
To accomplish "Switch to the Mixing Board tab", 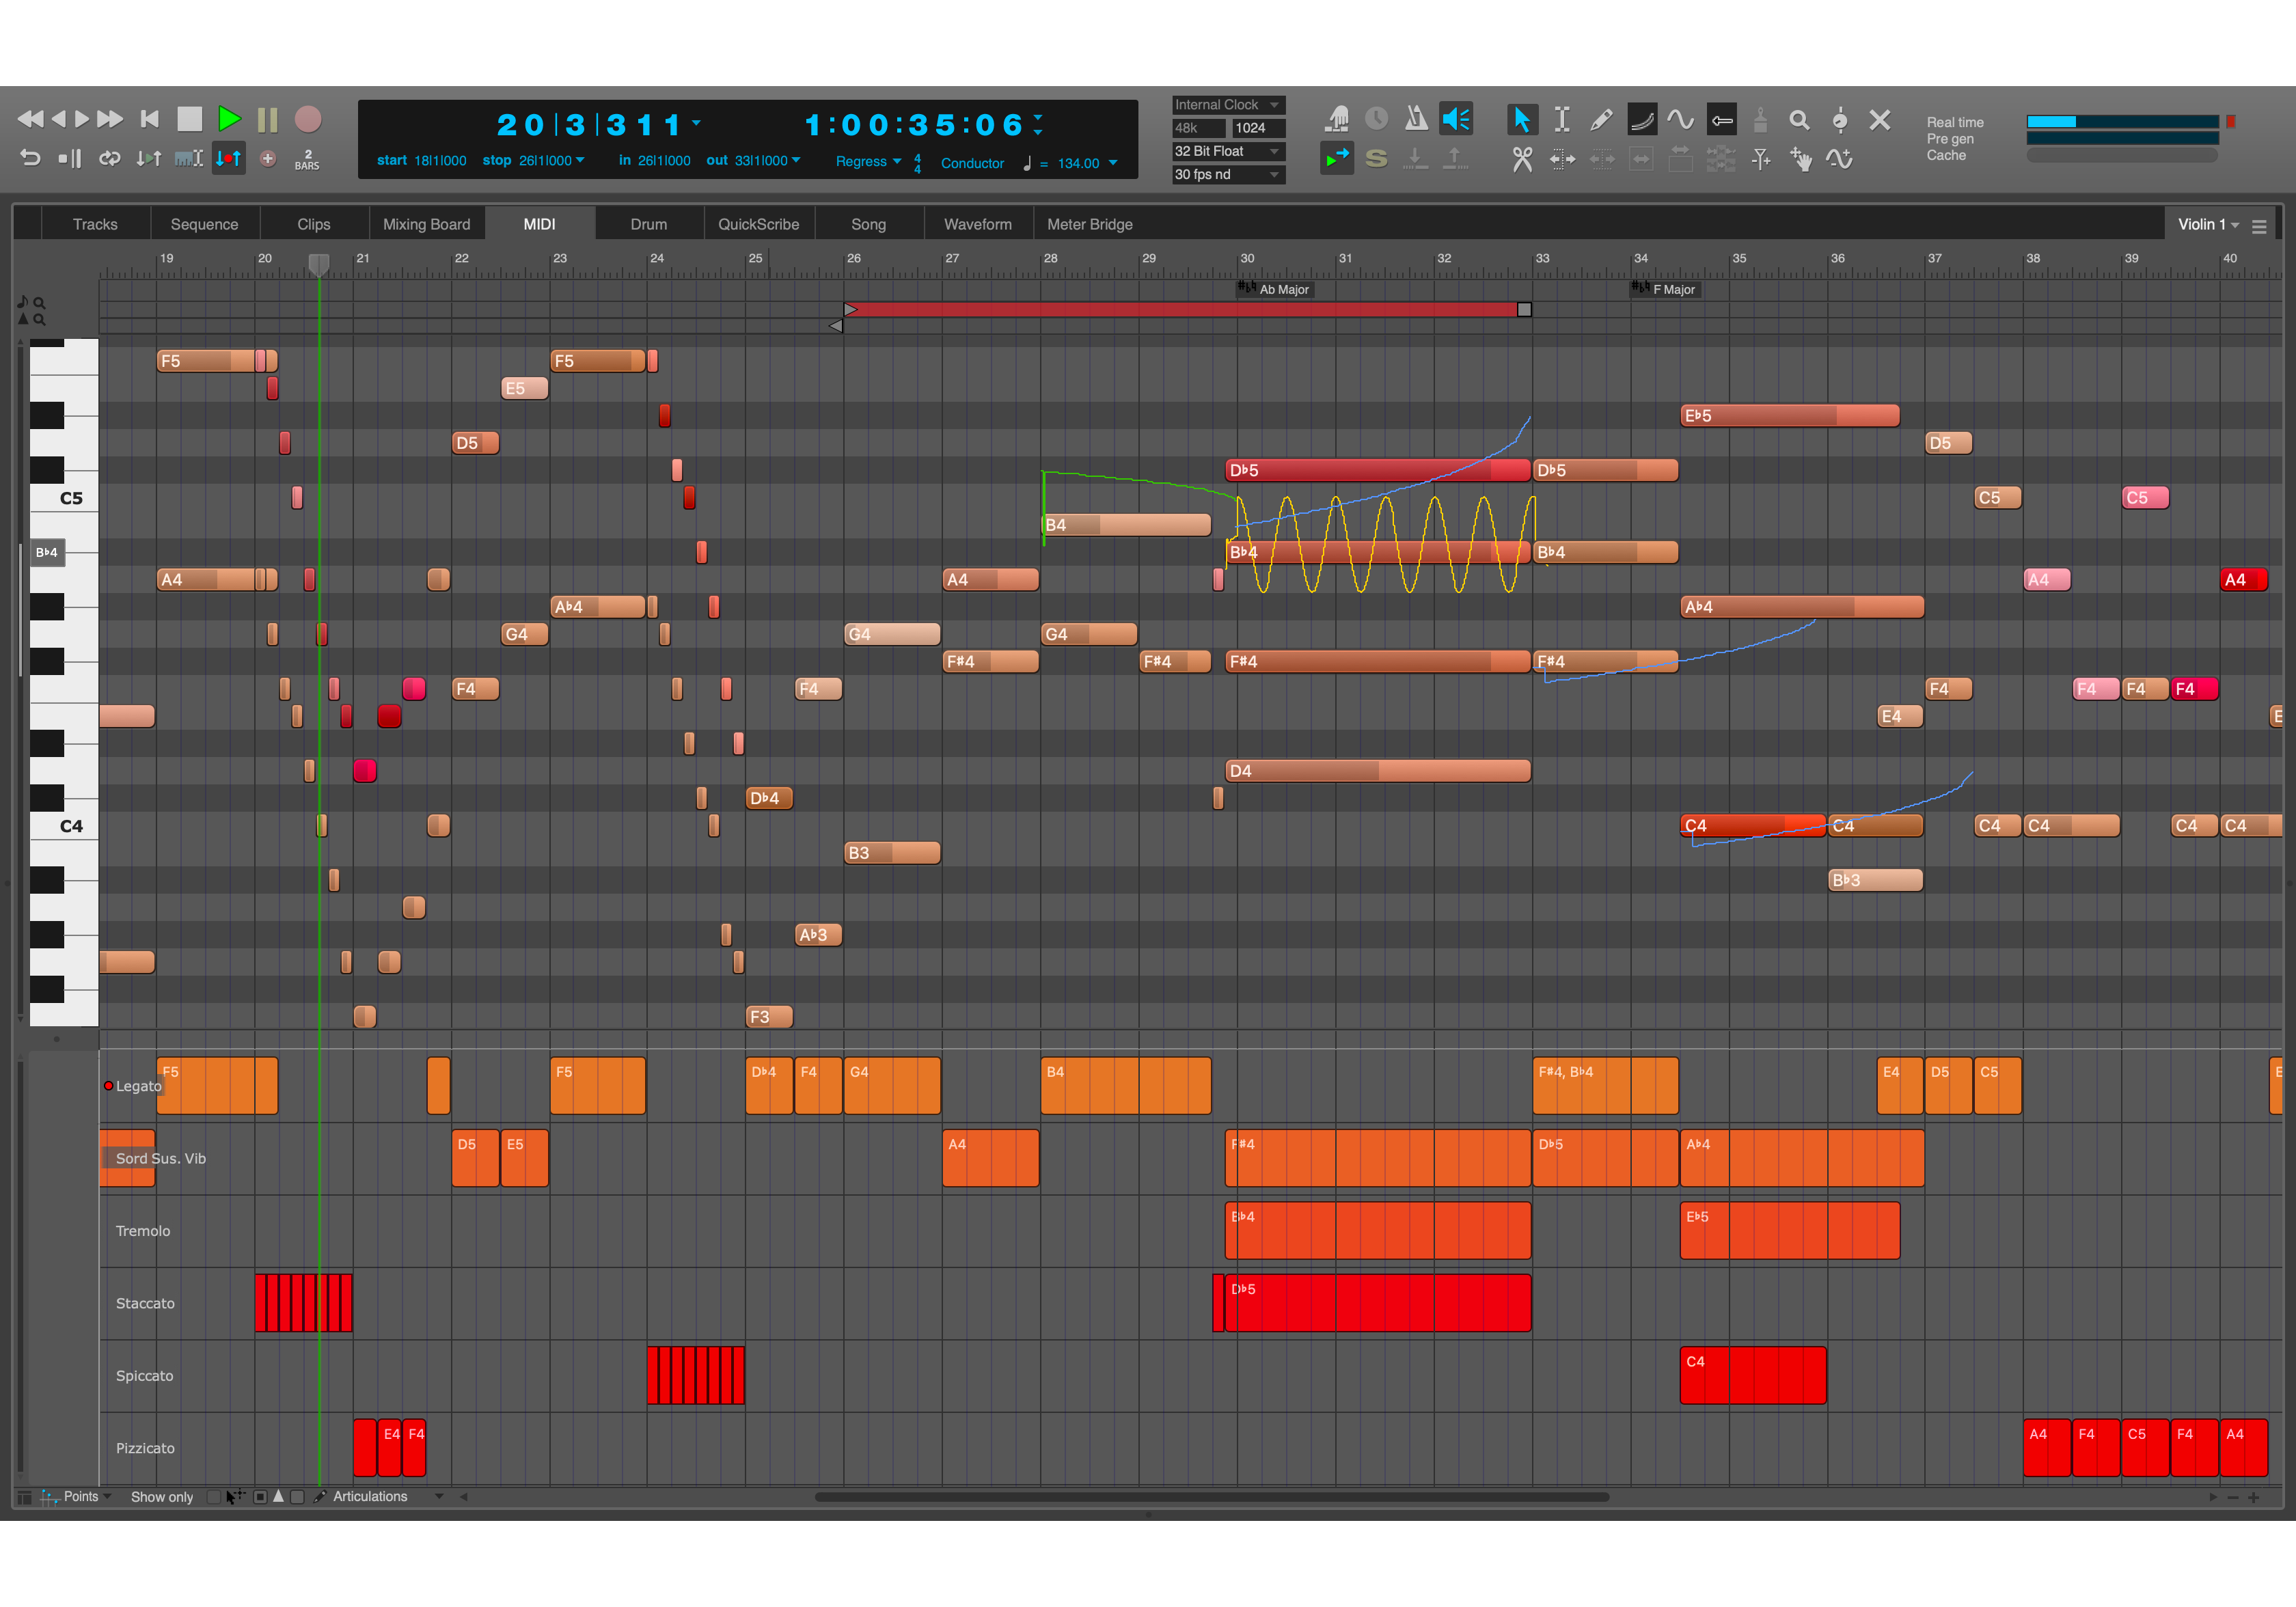I will click(x=427, y=224).
